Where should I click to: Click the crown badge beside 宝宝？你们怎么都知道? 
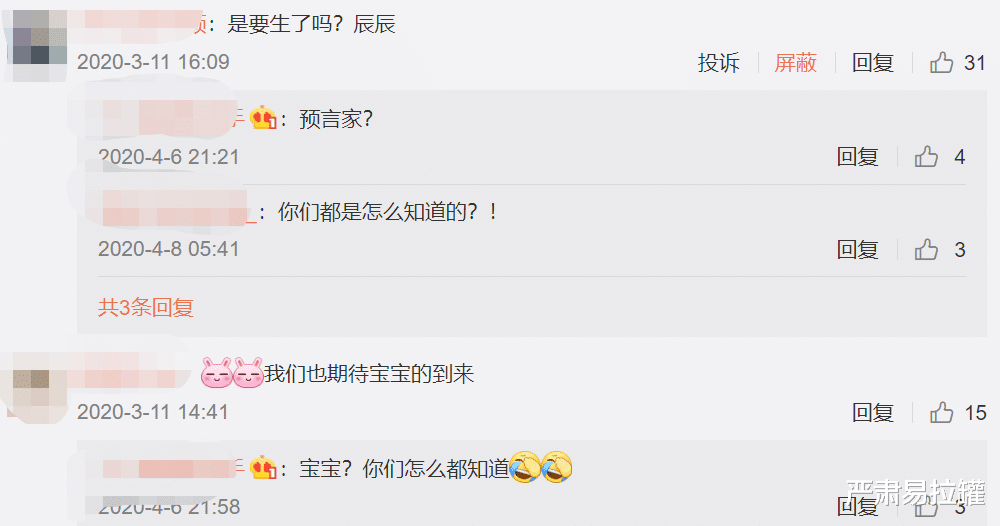263,469
